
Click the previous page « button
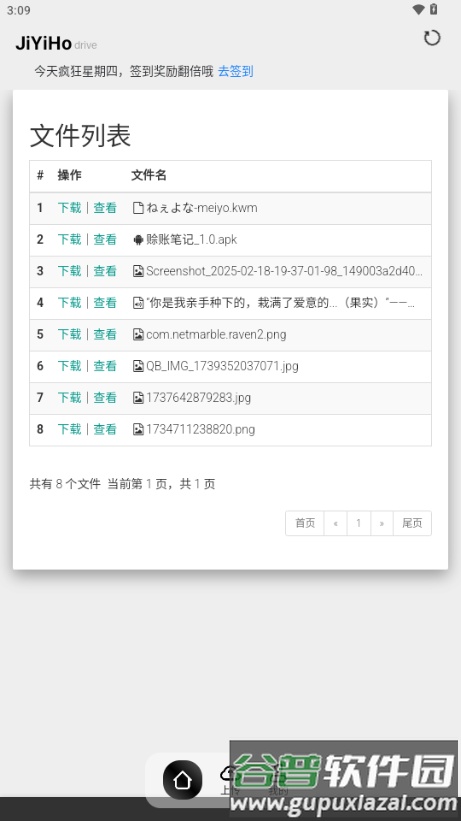pos(335,523)
